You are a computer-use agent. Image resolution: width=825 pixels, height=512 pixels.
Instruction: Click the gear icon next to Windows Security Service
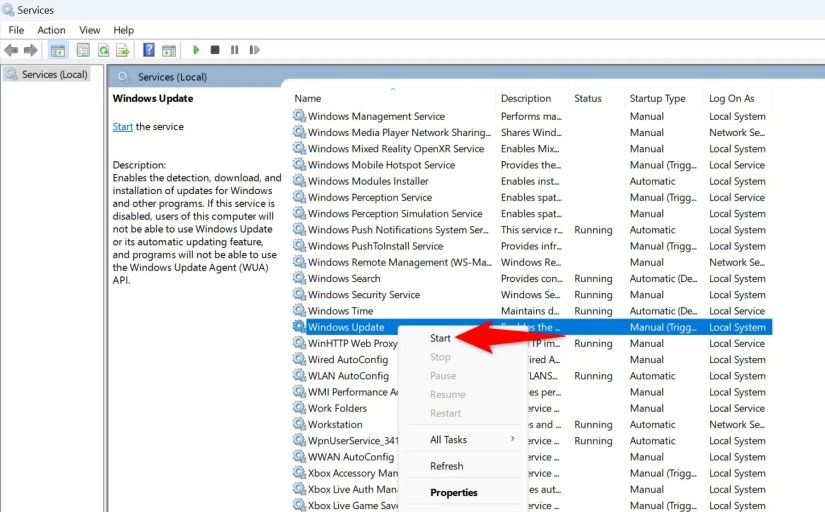click(299, 294)
